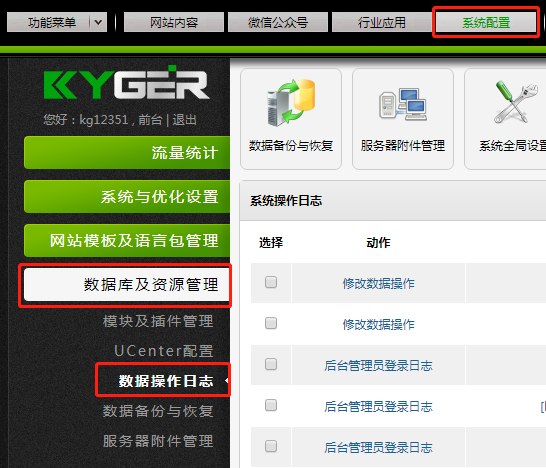Image resolution: width=546 pixels, height=468 pixels.
Task: Check the first 修改数据操作 row checkbox
Action: (271, 282)
